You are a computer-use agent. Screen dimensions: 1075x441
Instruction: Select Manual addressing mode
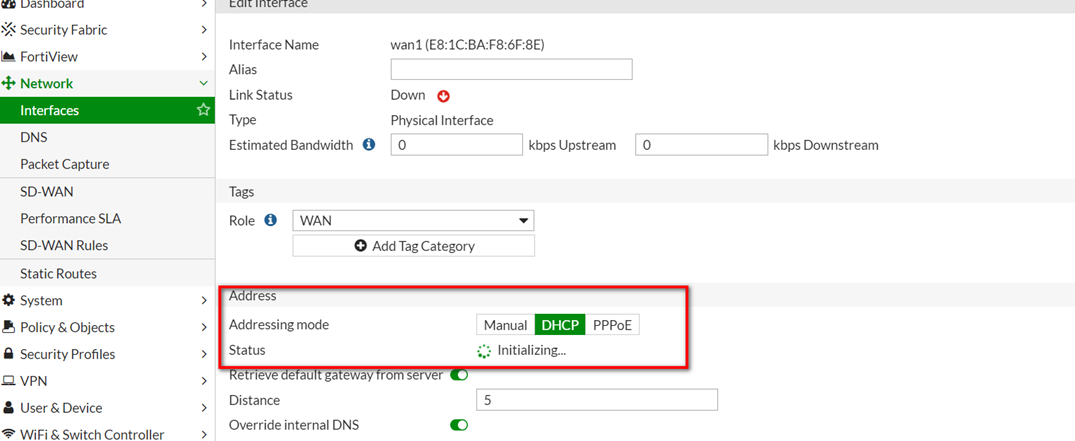(505, 325)
